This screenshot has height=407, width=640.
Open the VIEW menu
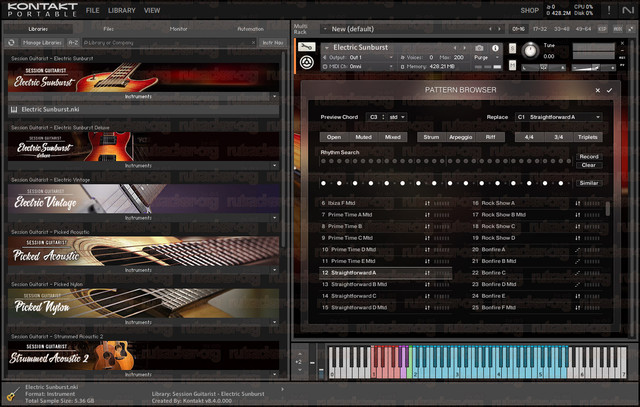[x=152, y=10]
